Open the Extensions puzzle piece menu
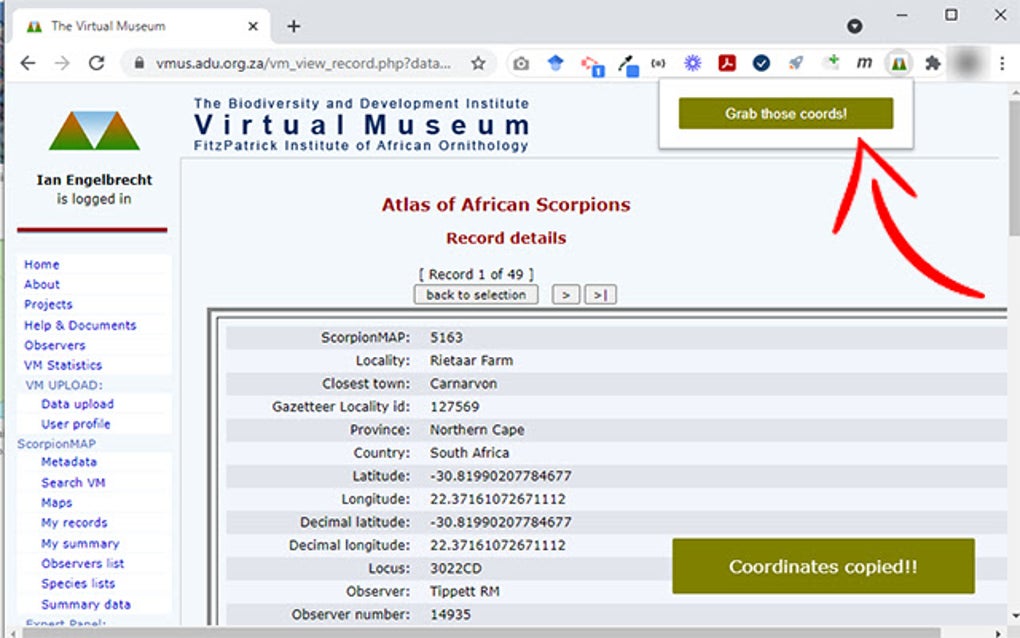The image size is (1020, 638). pos(932,62)
